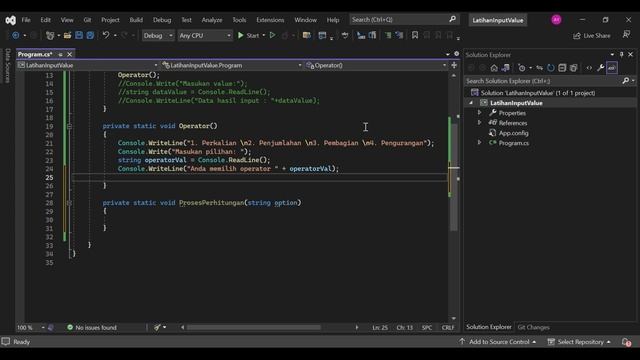
Task: Click Select Repository in status bar
Action: pos(579,342)
